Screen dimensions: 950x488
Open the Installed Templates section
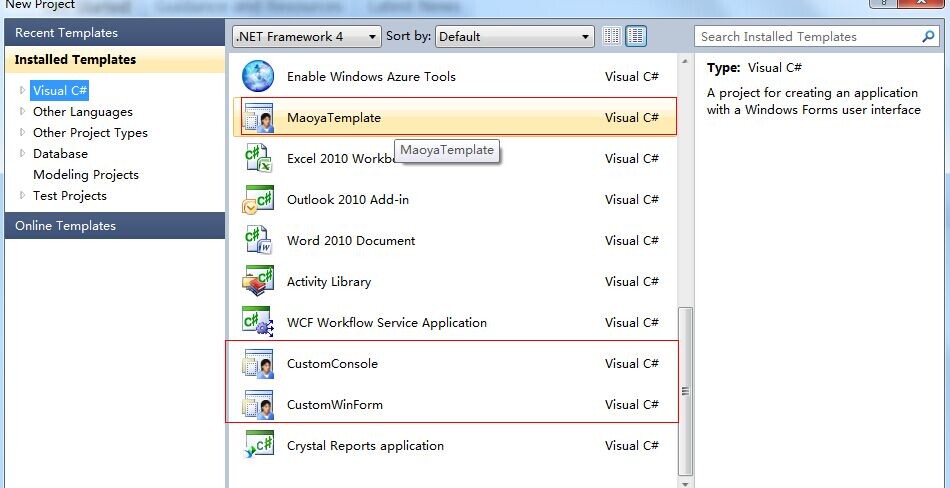(115, 59)
